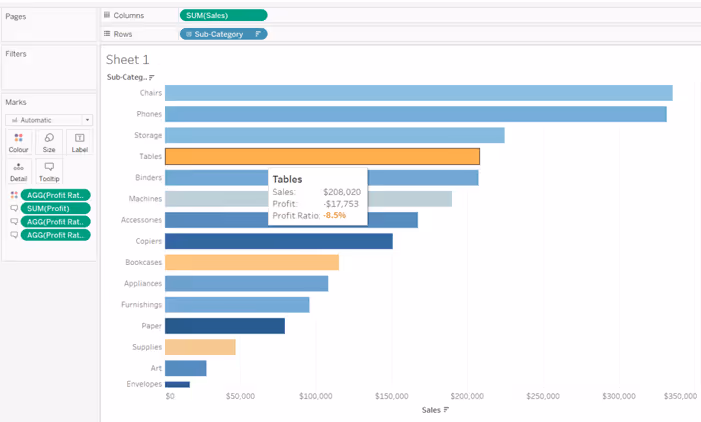Click the $200,000 axis tick label
The image size is (701, 422).
click(467, 396)
